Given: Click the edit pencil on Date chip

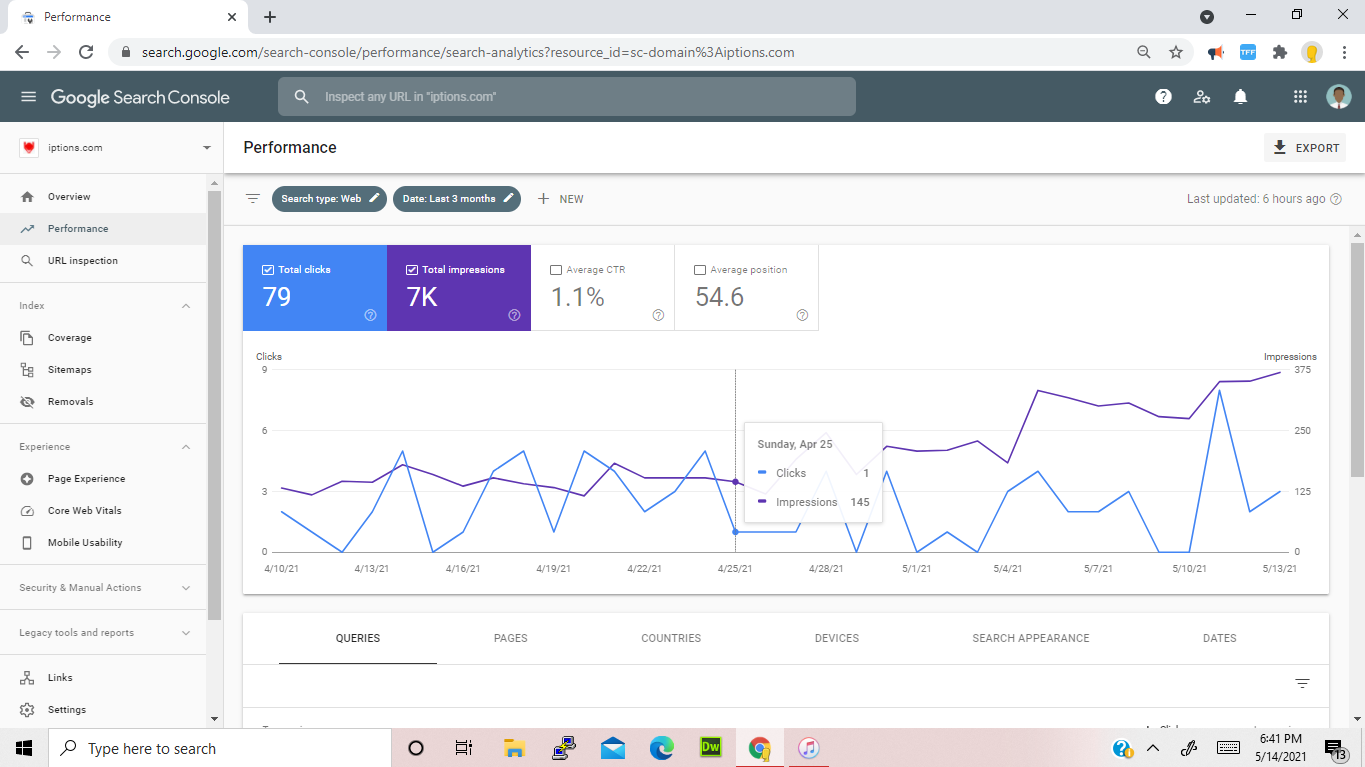Looking at the screenshot, I should click(509, 199).
